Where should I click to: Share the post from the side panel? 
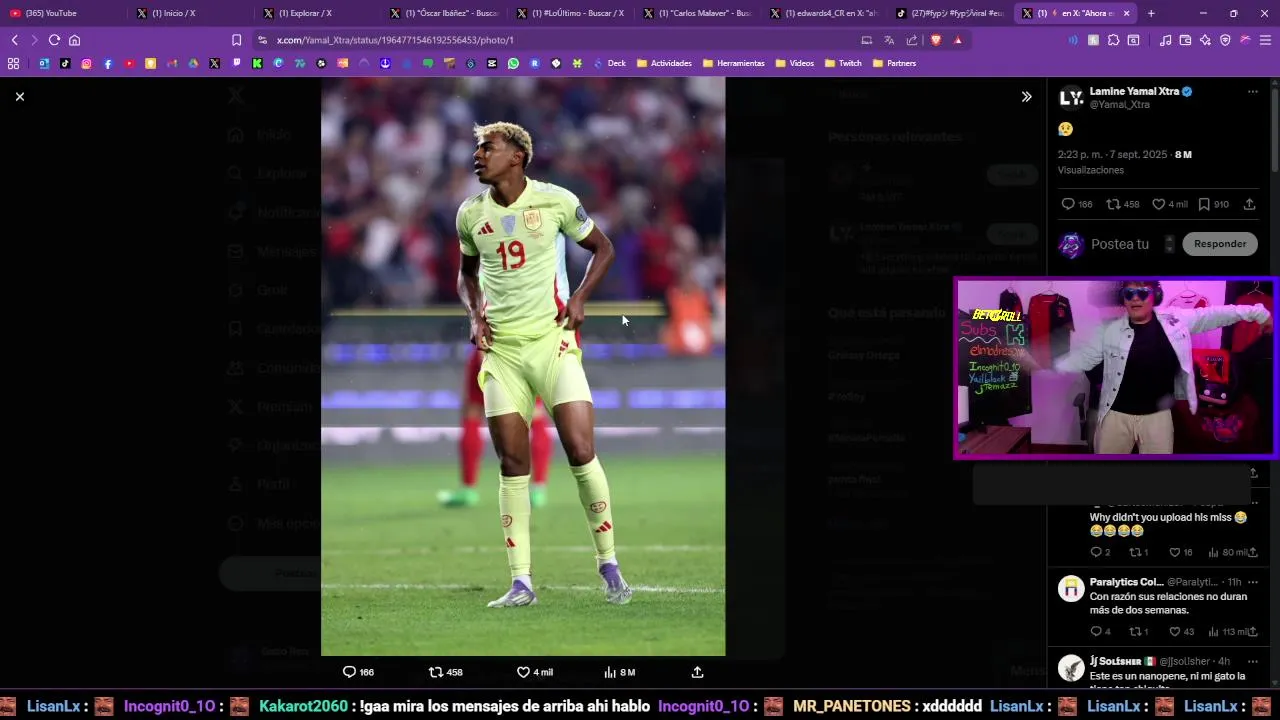(1249, 204)
